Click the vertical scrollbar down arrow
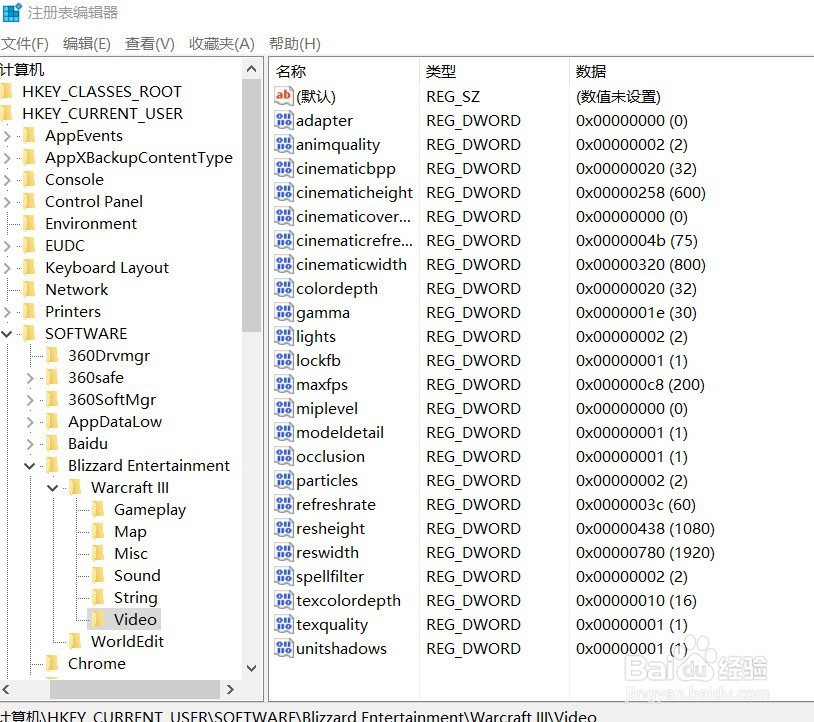 click(x=252, y=668)
